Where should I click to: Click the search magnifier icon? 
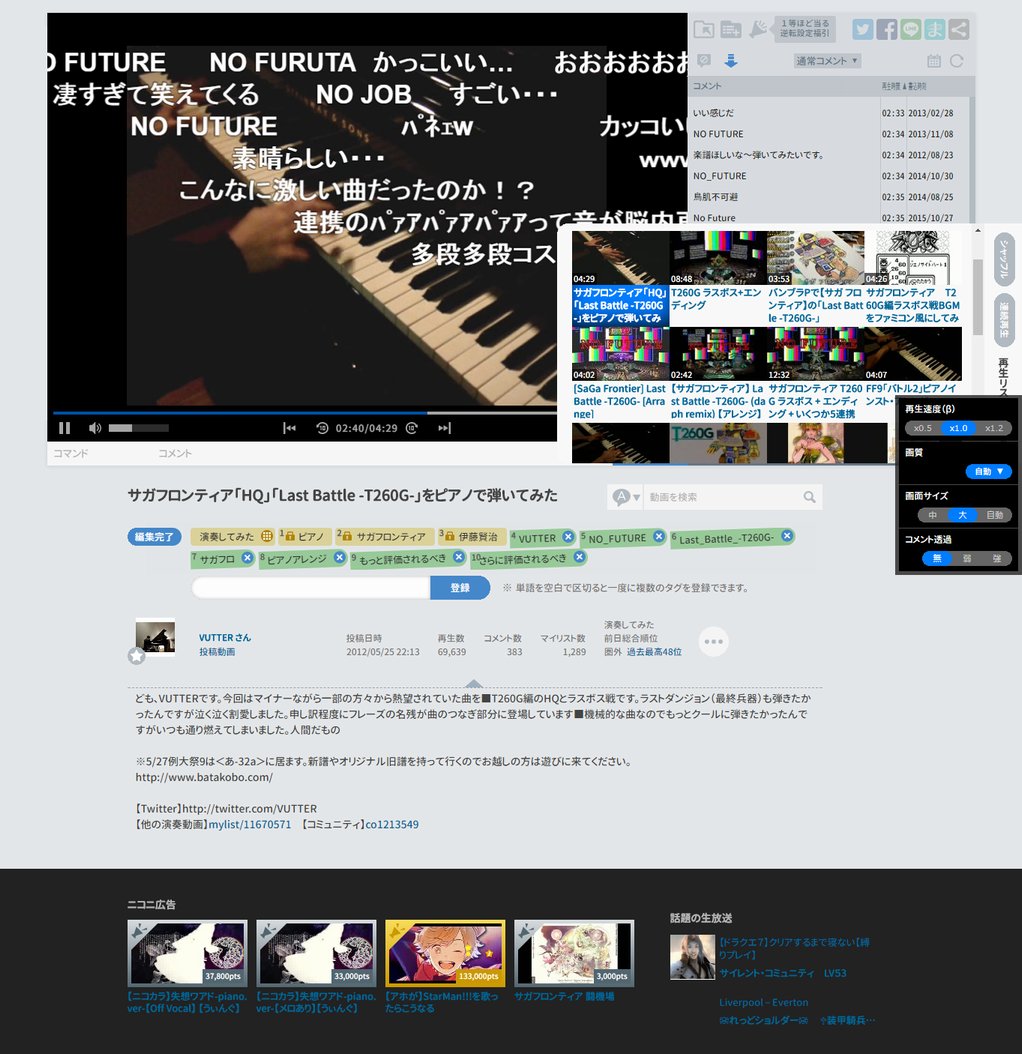(x=810, y=497)
